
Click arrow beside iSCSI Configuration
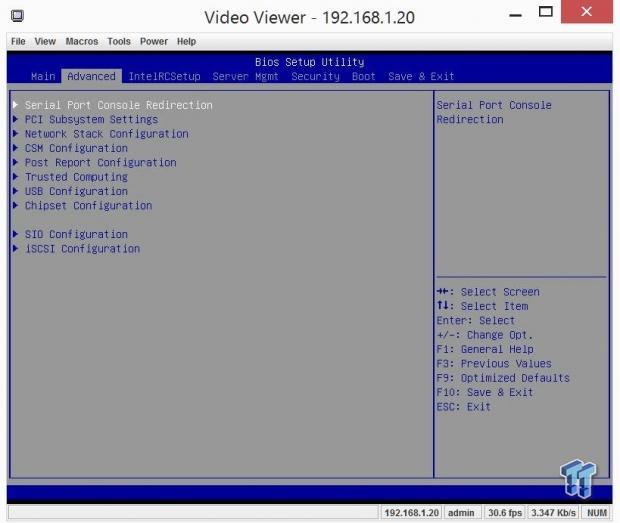point(15,248)
